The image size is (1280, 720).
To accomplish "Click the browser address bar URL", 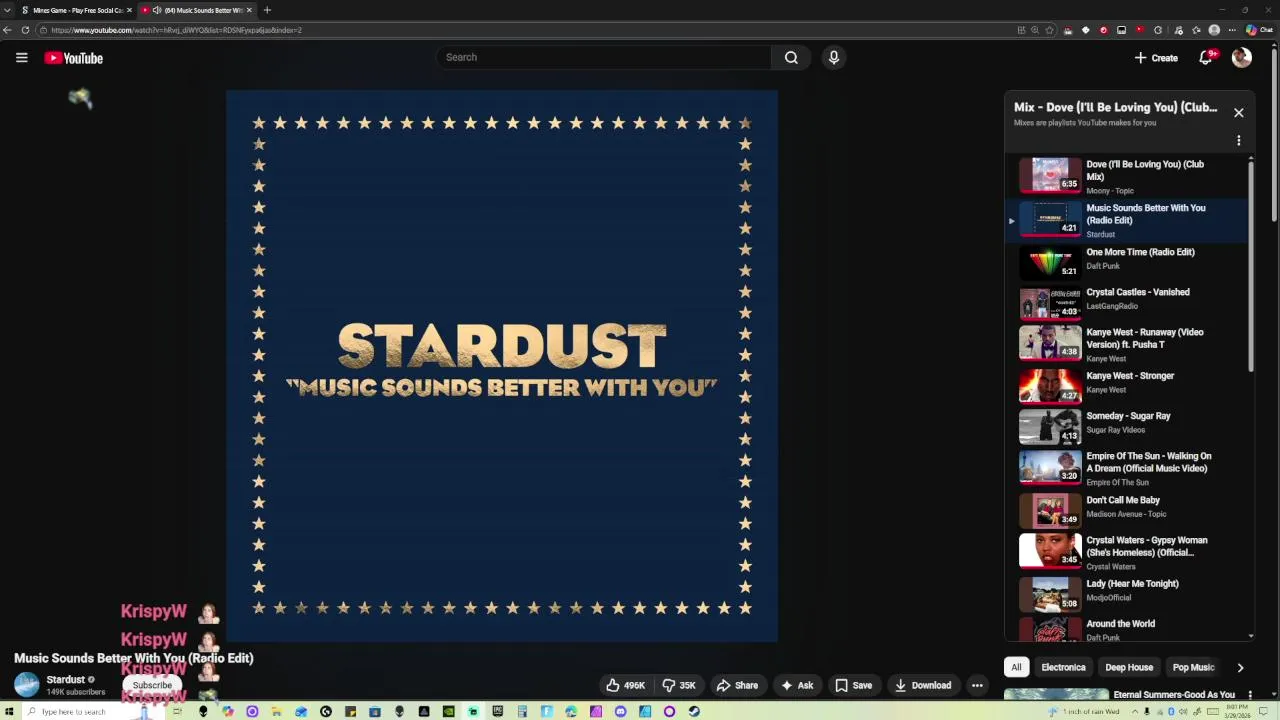I will pos(176,30).
